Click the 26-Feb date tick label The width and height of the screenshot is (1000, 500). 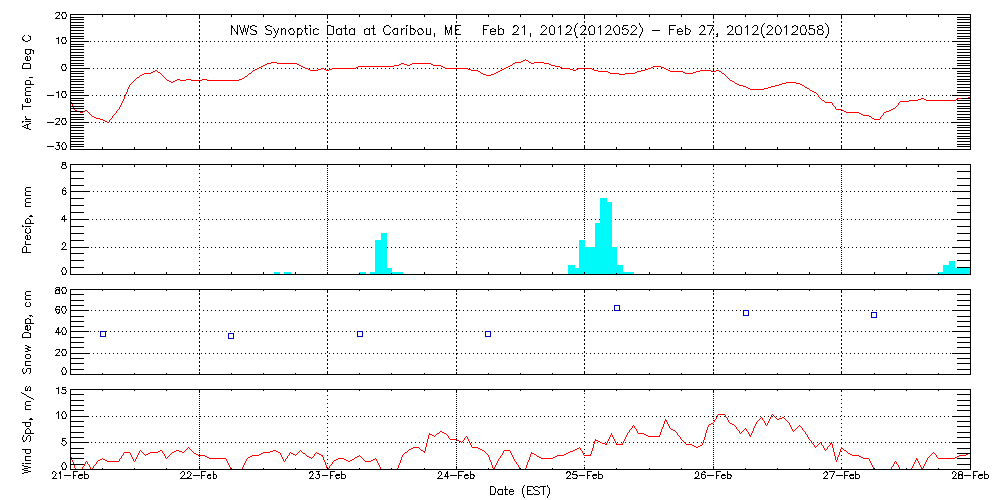(x=713, y=477)
